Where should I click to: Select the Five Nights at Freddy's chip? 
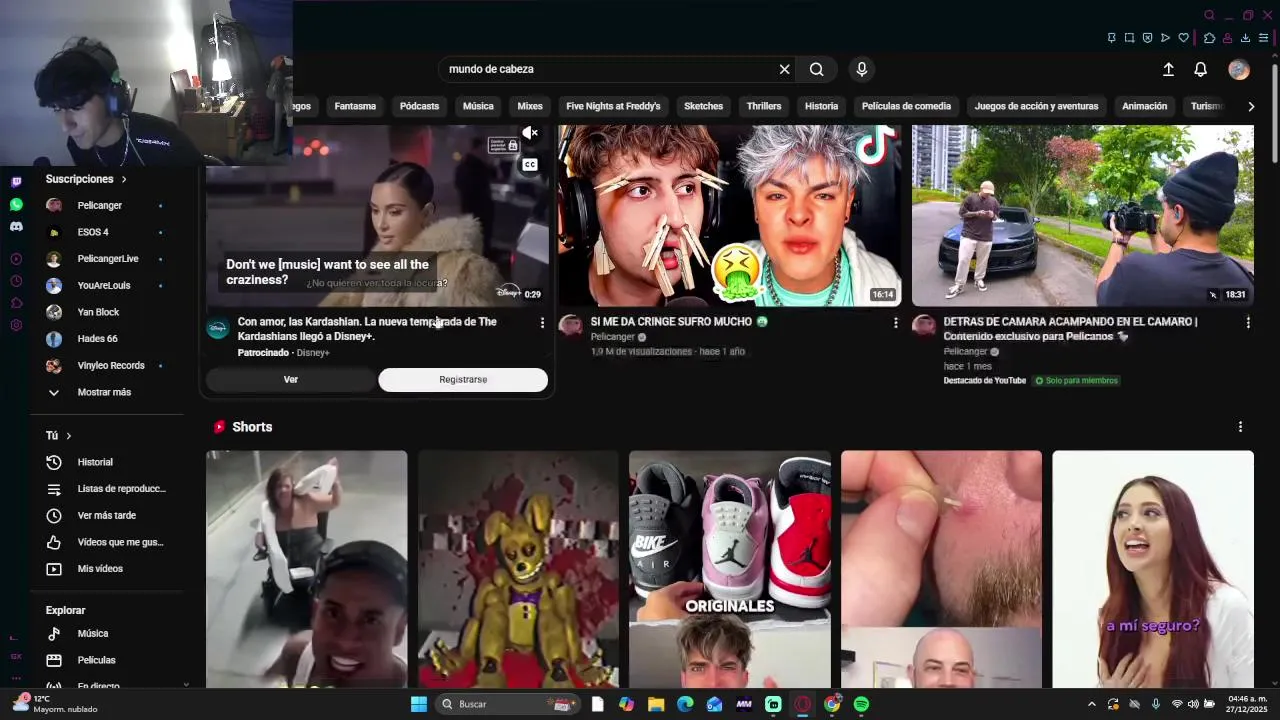pos(613,106)
